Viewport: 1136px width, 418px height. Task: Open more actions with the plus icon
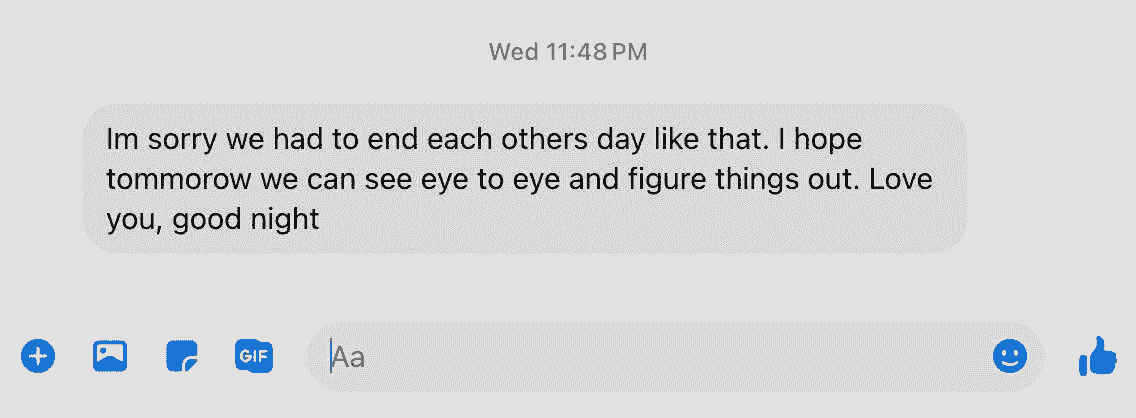click(38, 356)
